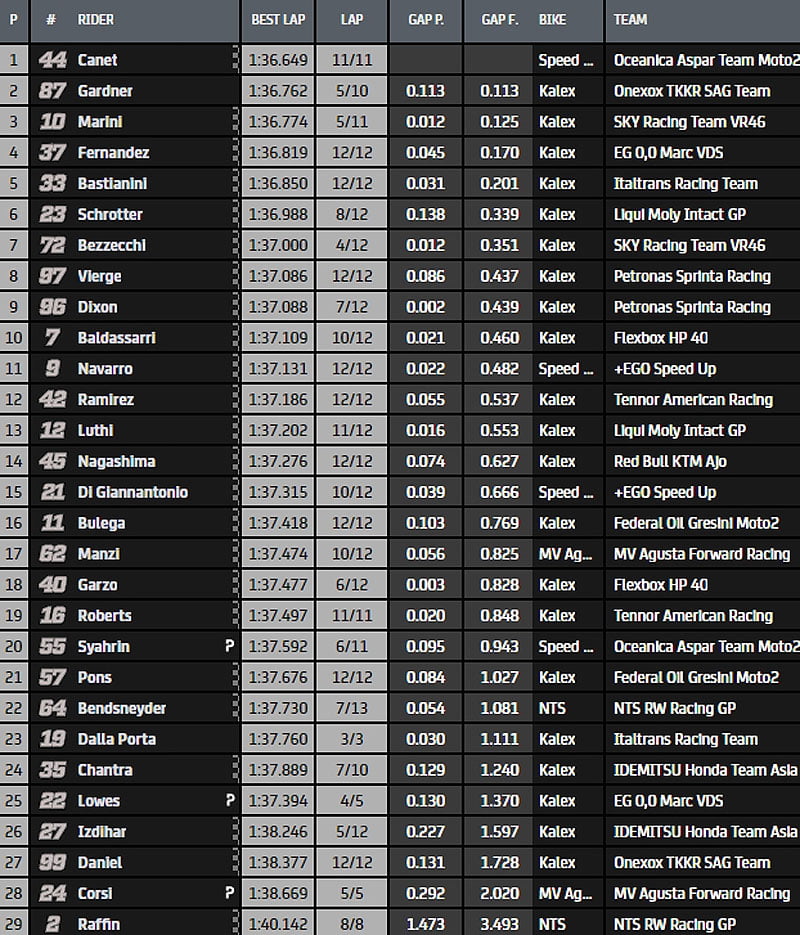Click the TEAM column header
The height and width of the screenshot is (935, 800).
(630, 19)
